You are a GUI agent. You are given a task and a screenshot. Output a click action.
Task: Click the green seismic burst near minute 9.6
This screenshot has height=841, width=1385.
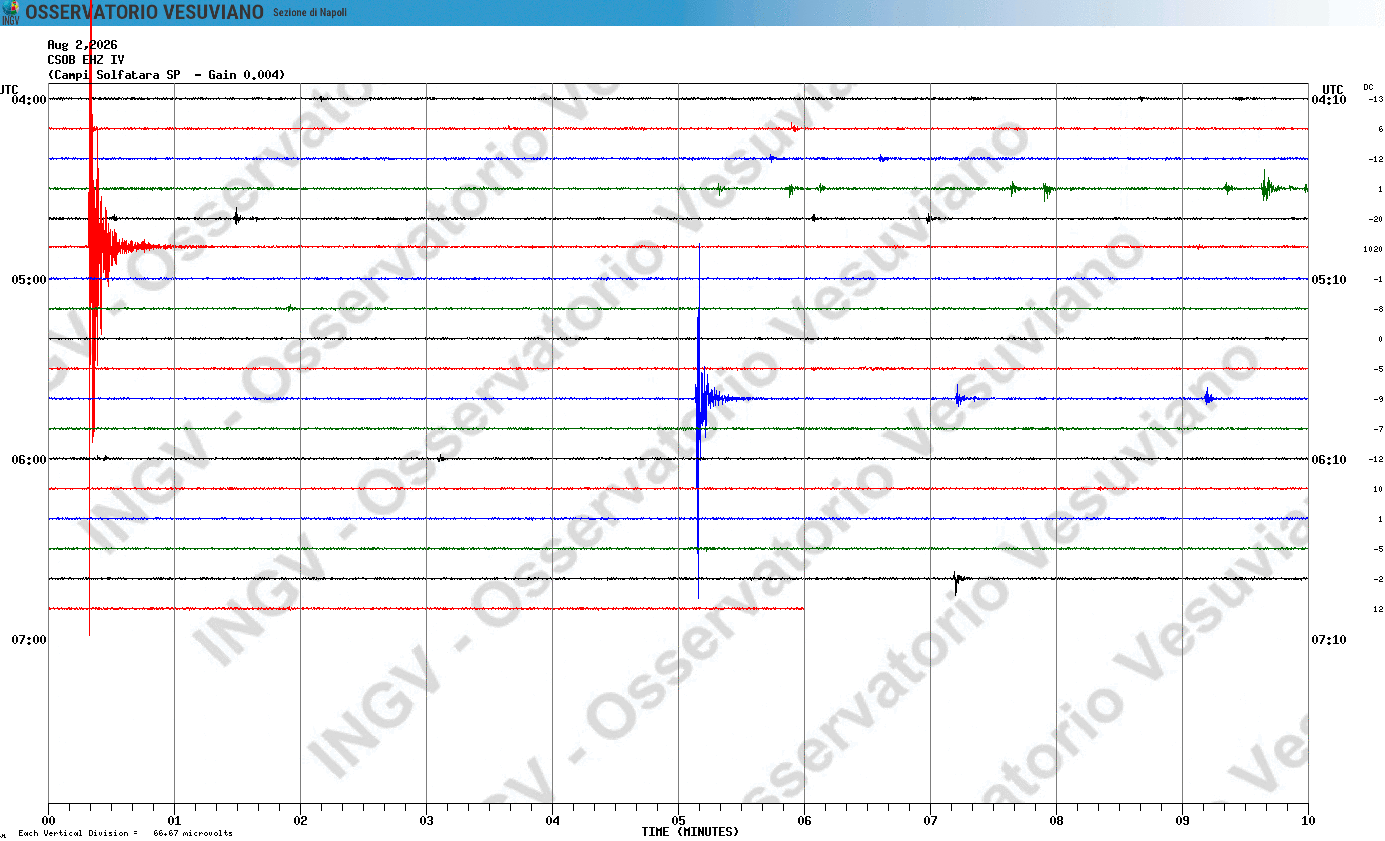[1266, 187]
